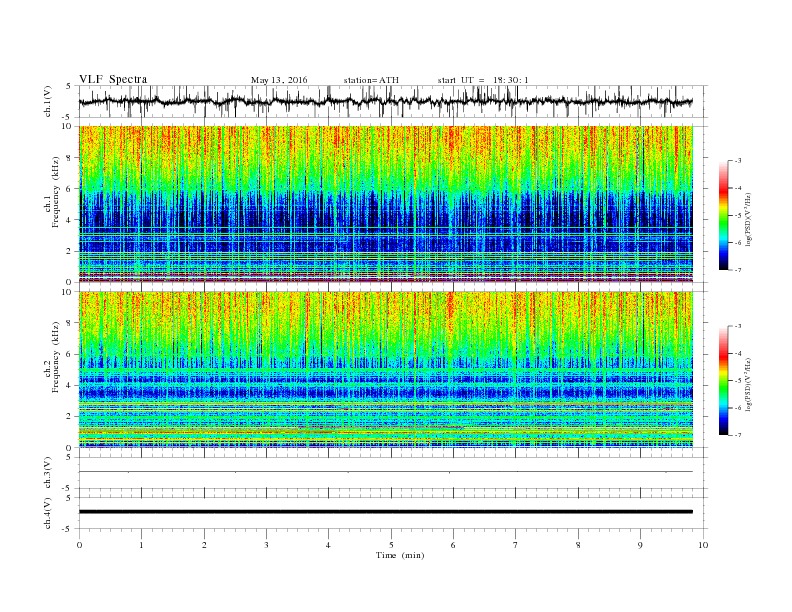Click the "0" tick on the time axis
This screenshot has height=612, width=792.
pyautogui.click(x=79, y=545)
